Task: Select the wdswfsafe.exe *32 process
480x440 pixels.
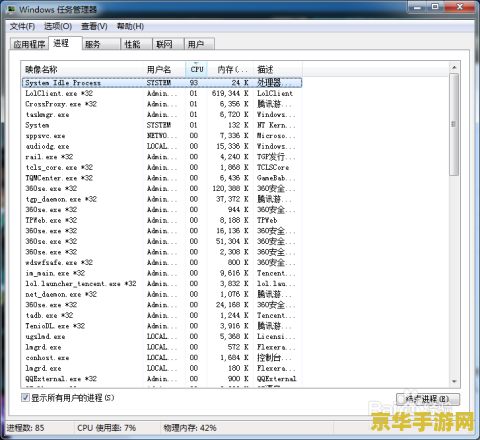Action: pos(162,262)
